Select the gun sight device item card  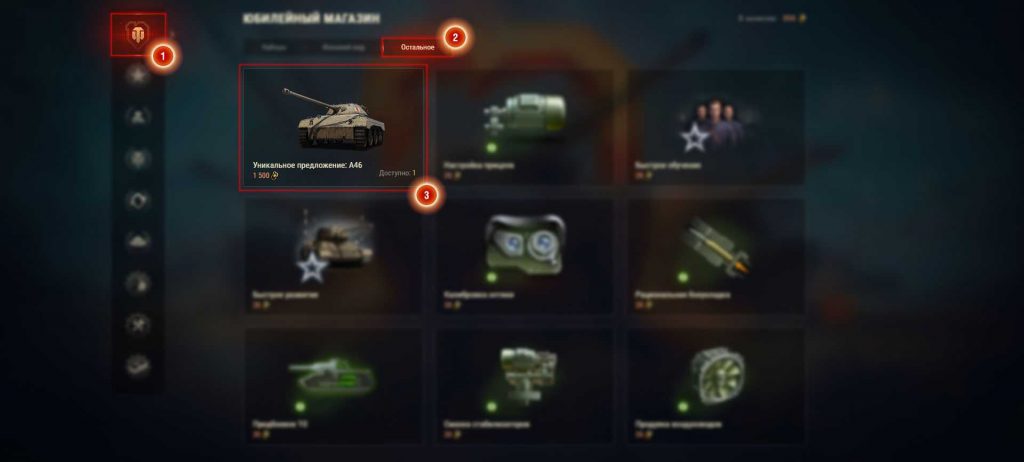525,127
